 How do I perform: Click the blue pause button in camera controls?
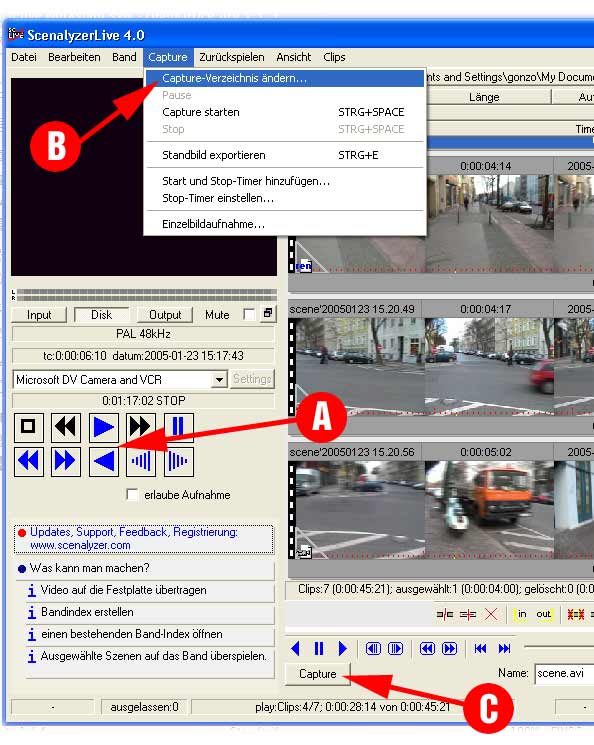click(x=179, y=427)
